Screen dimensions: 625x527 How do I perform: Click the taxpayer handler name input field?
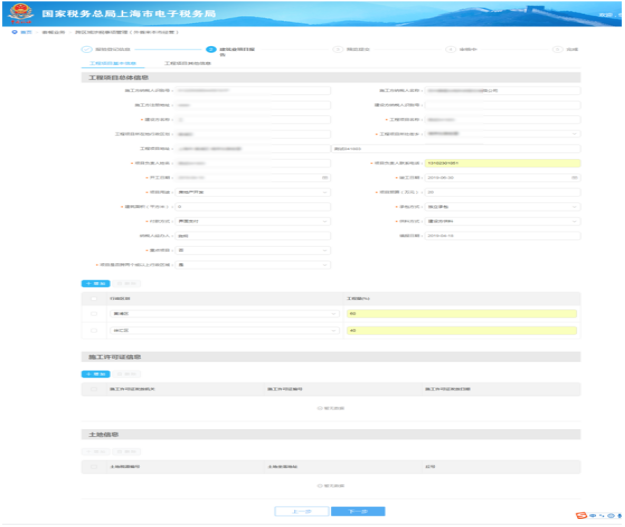[253, 236]
